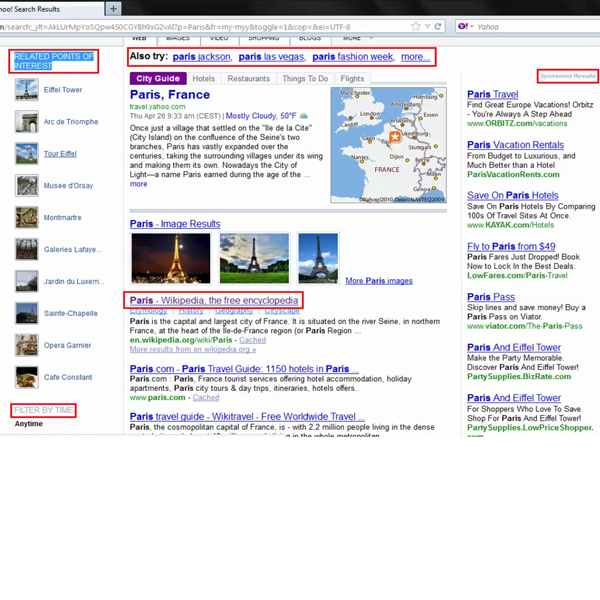Open the Cafe Constant thumbnail

[27, 377]
